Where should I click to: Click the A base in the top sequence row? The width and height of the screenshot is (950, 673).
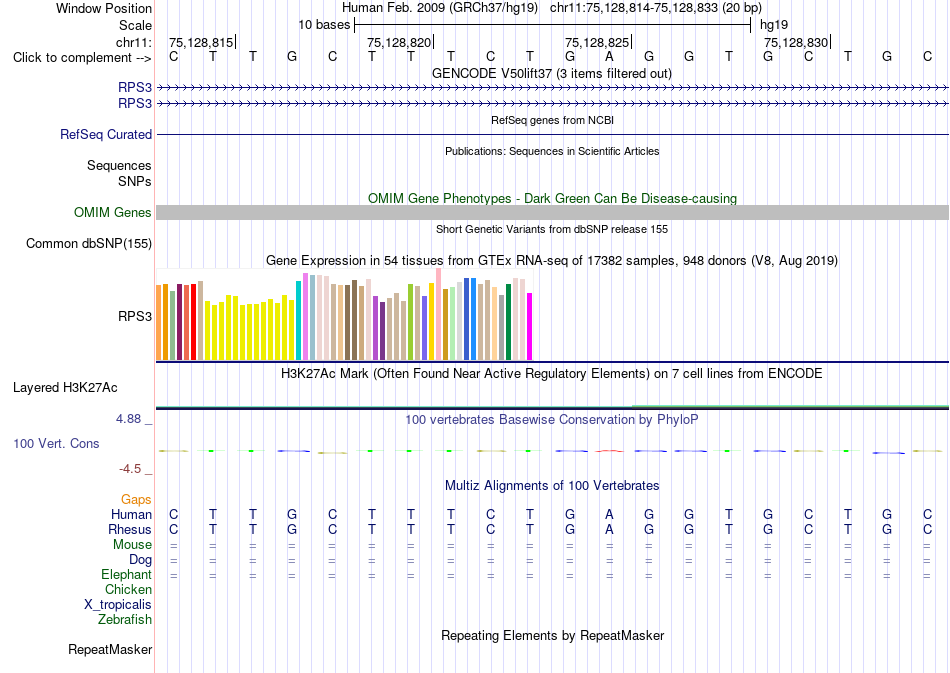(610, 56)
